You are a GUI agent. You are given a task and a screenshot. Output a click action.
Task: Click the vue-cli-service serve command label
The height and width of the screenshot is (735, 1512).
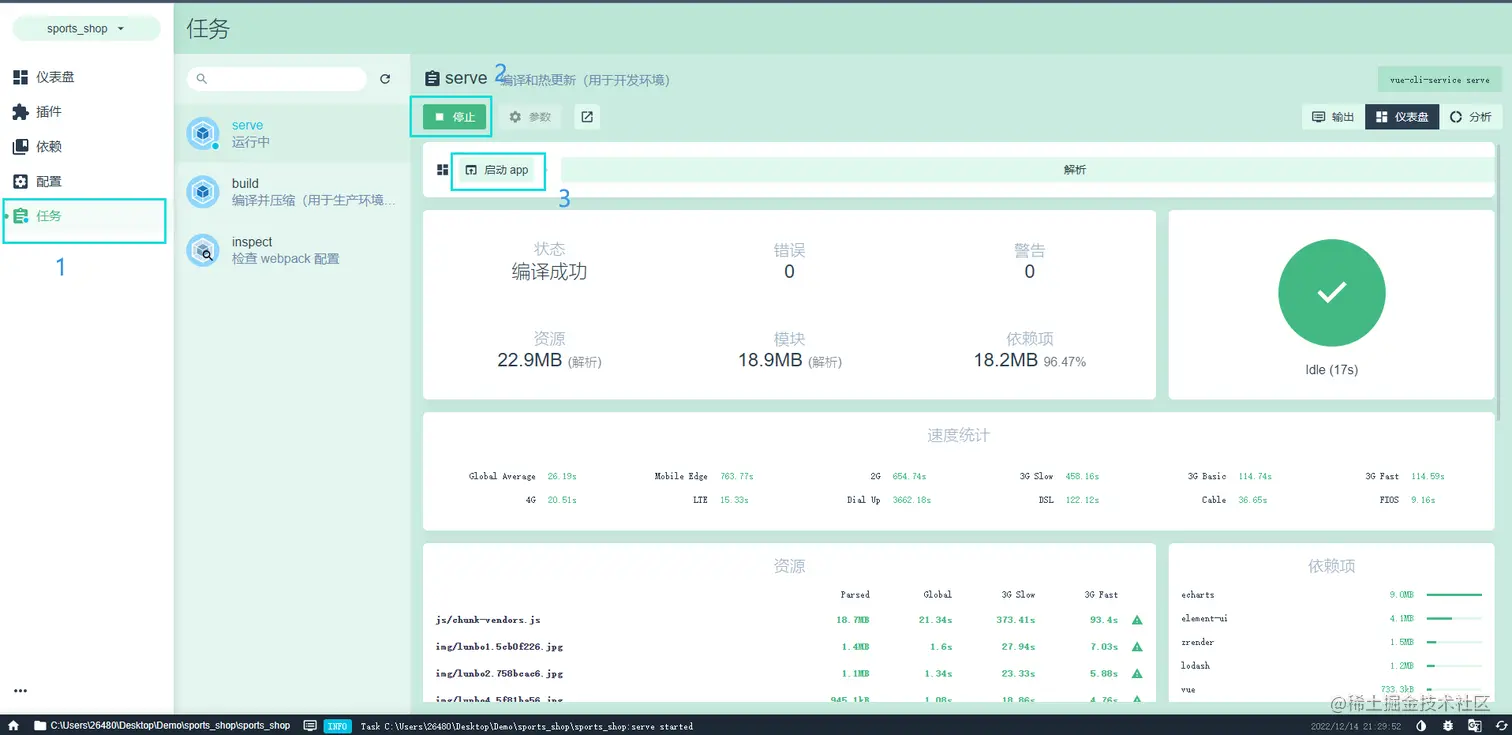coord(1439,80)
